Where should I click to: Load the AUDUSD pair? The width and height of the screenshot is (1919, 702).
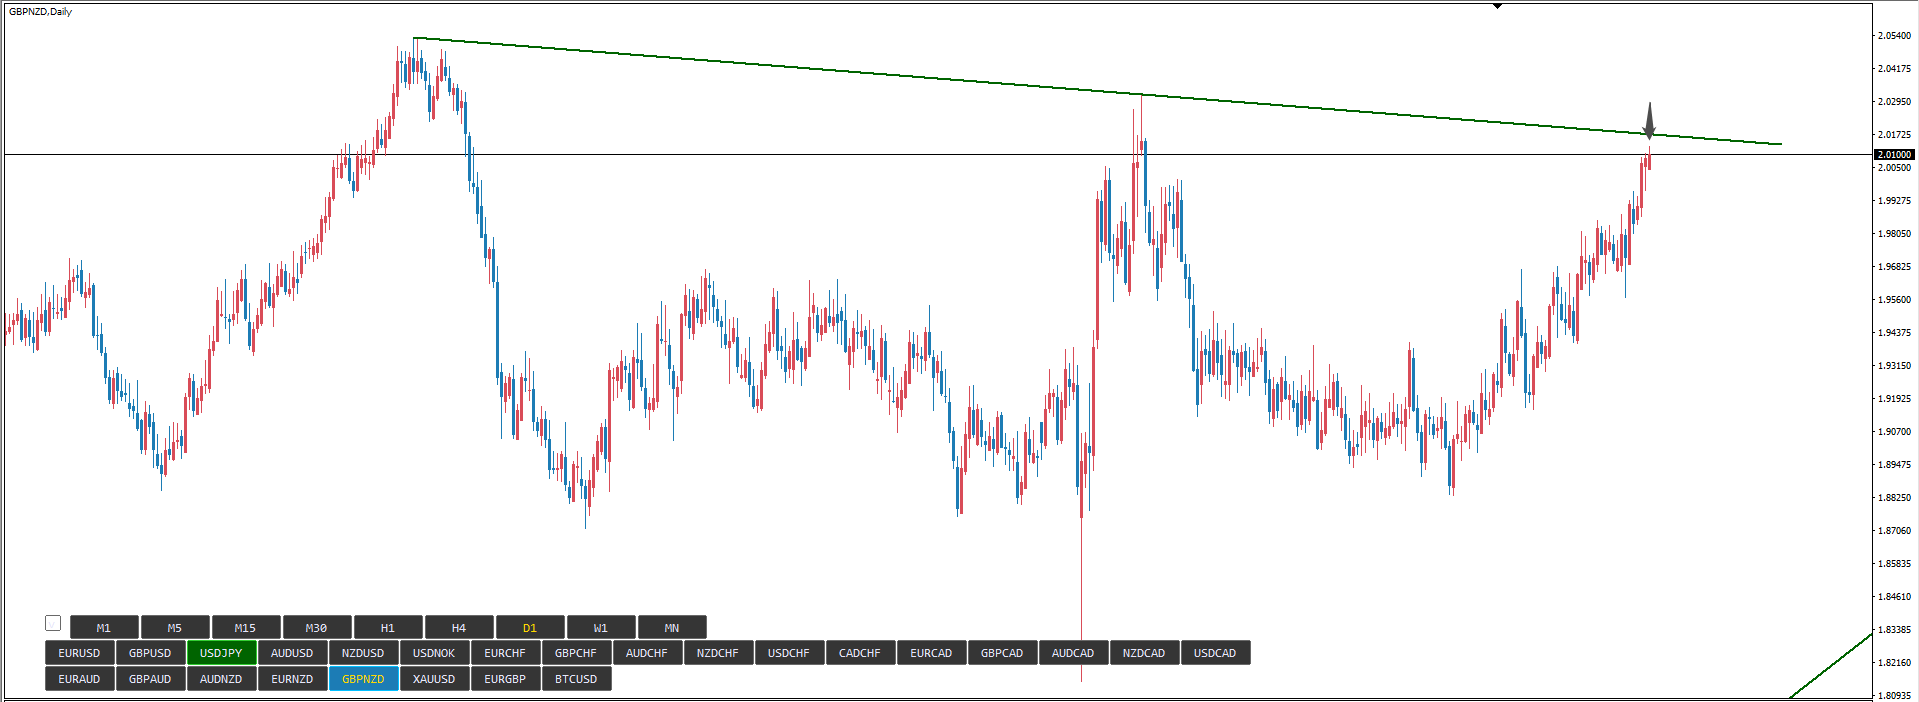pyautogui.click(x=293, y=653)
